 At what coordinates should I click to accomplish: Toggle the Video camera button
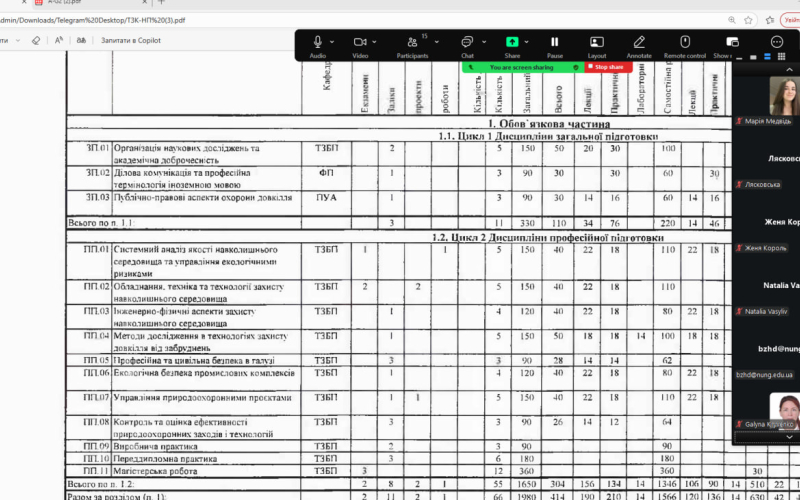tap(359, 42)
